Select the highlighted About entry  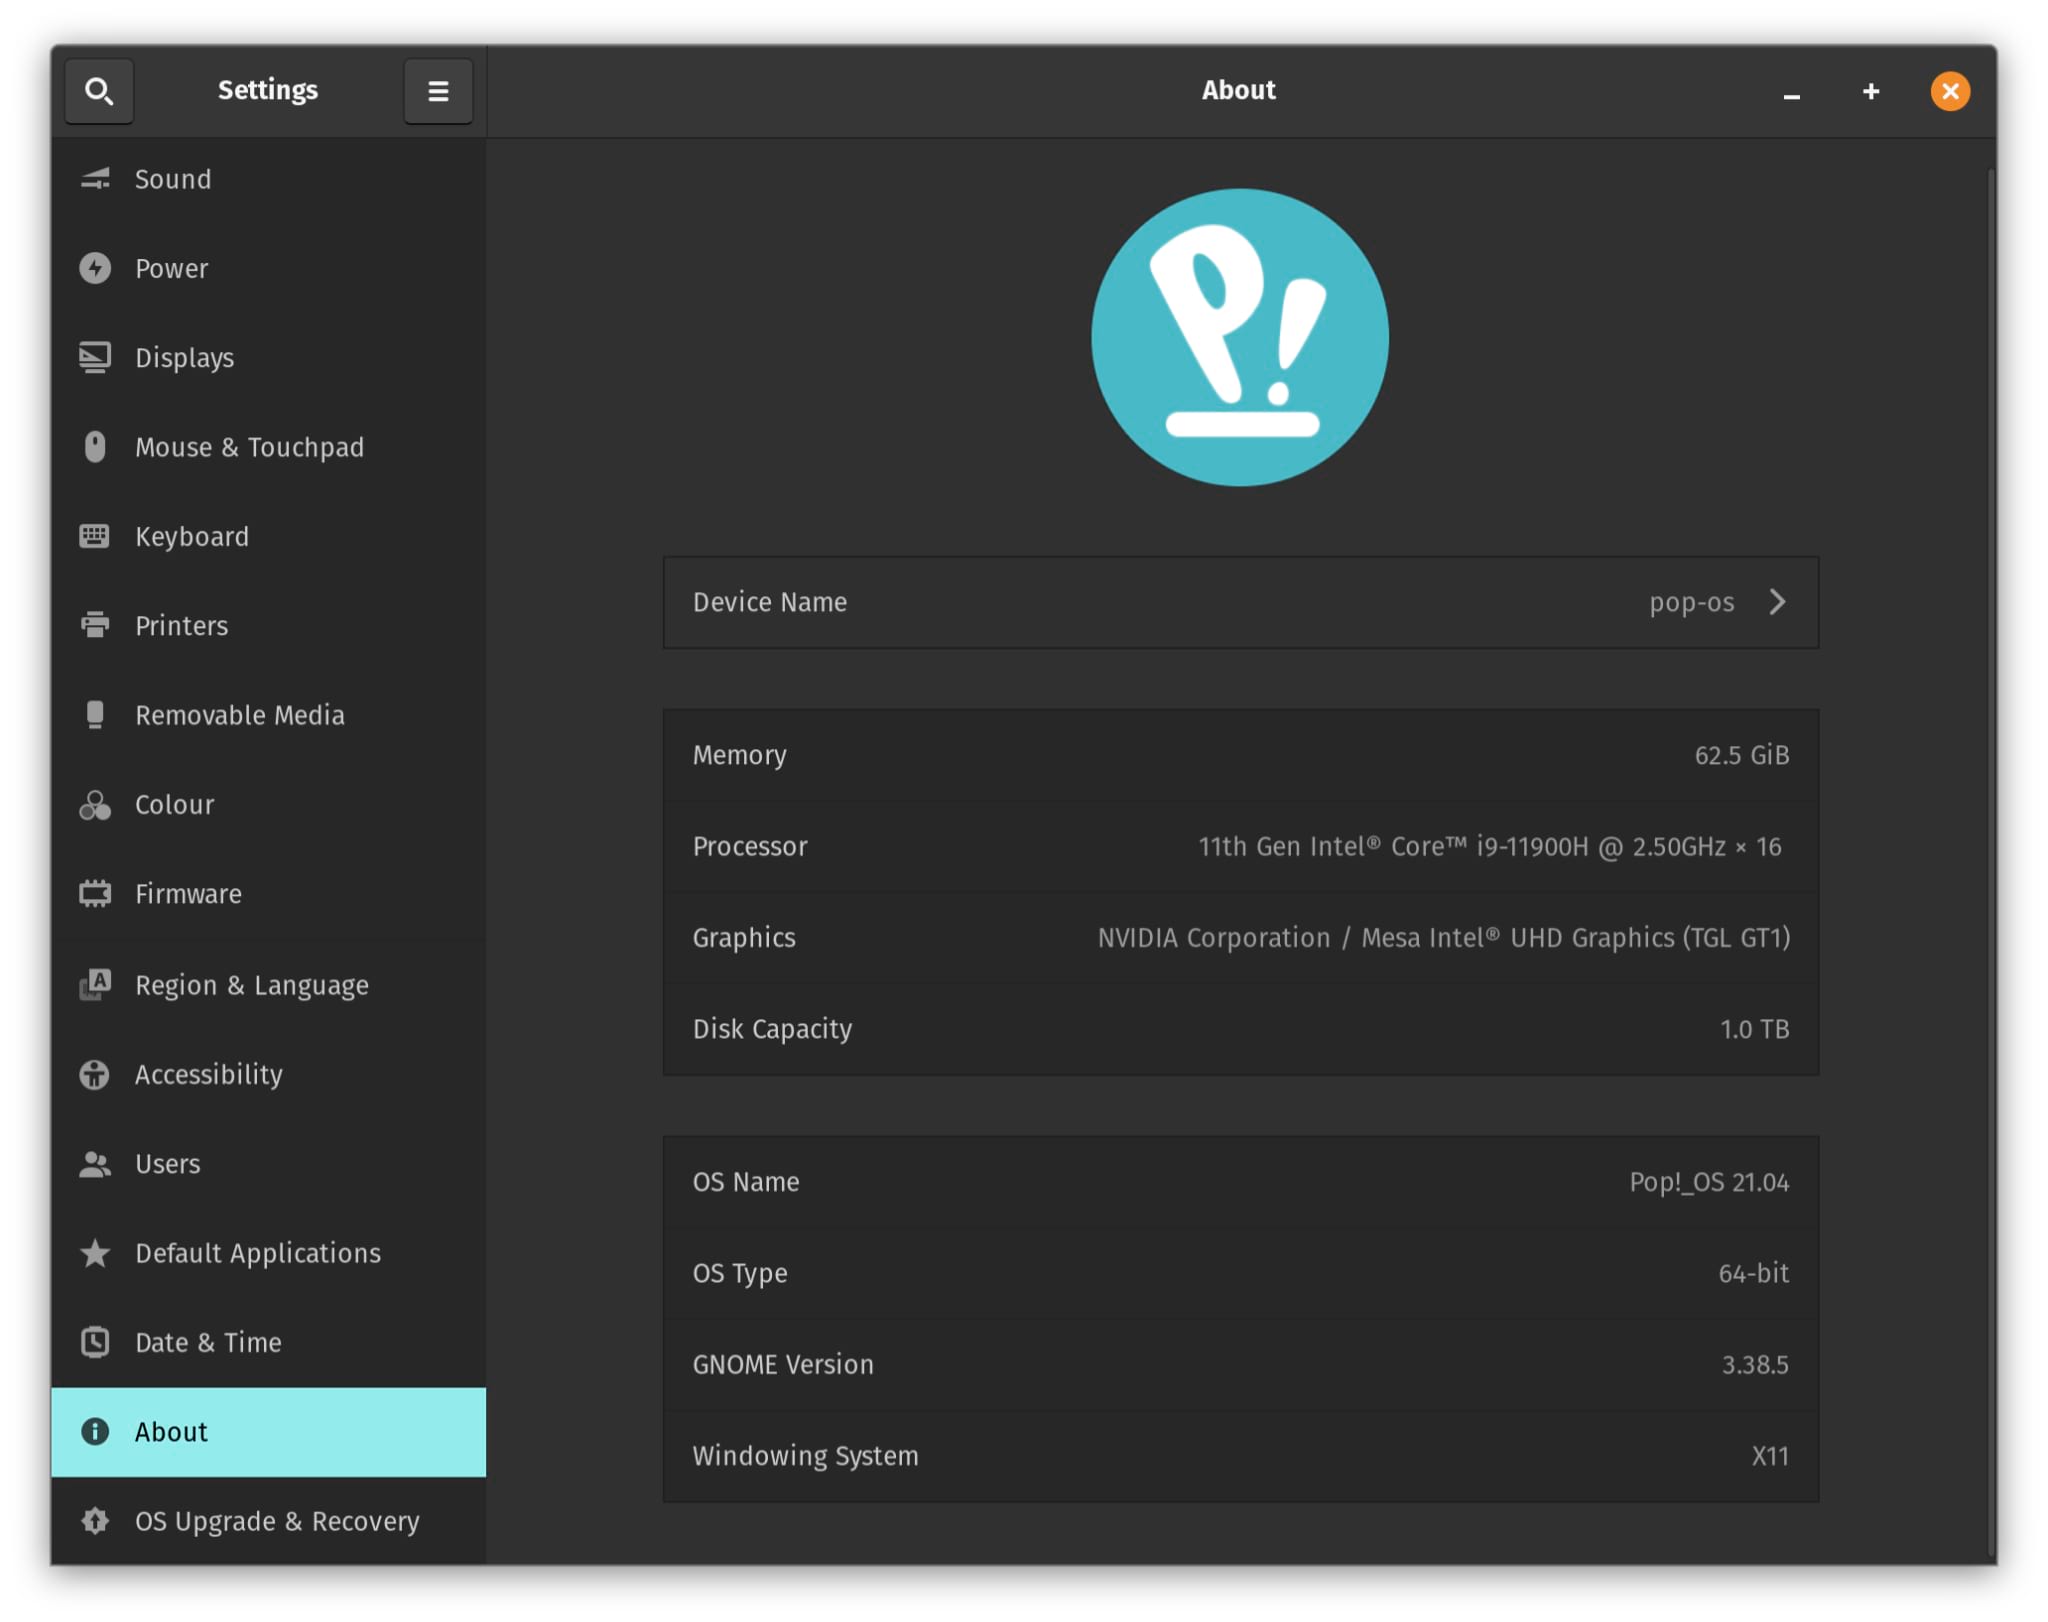(268, 1431)
